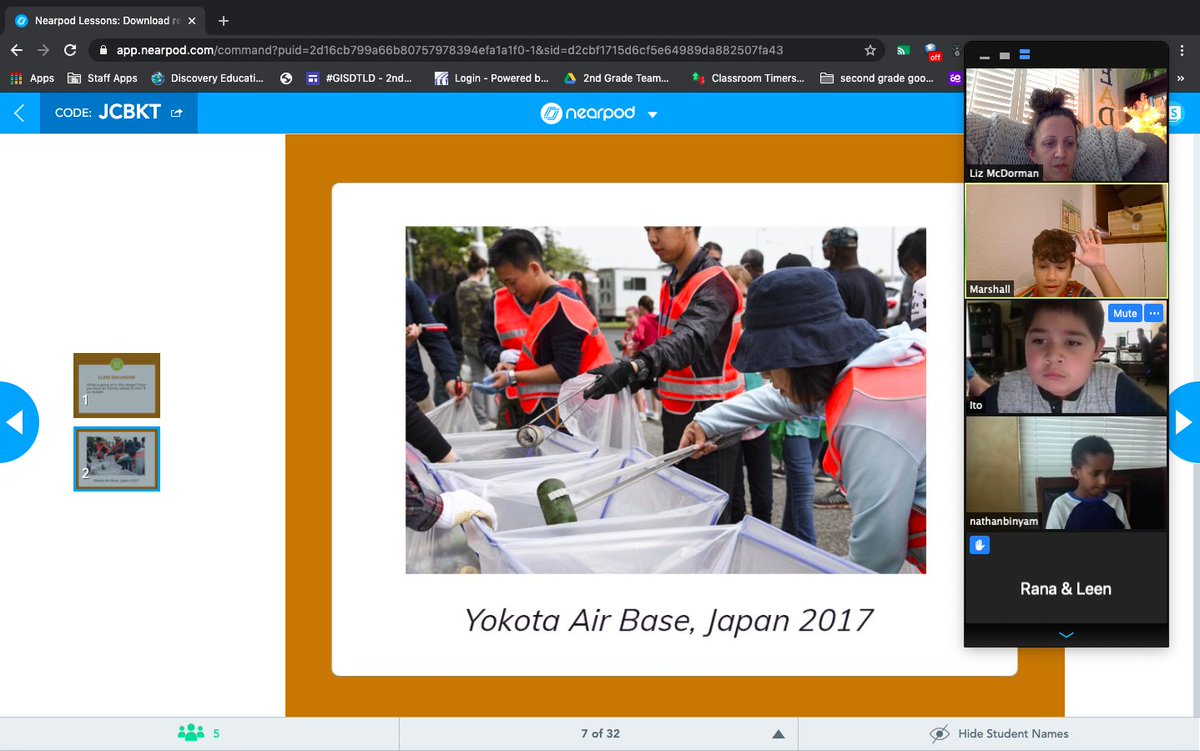The width and height of the screenshot is (1200, 751).
Task: Open the students count icon showing 5
Action: point(190,733)
